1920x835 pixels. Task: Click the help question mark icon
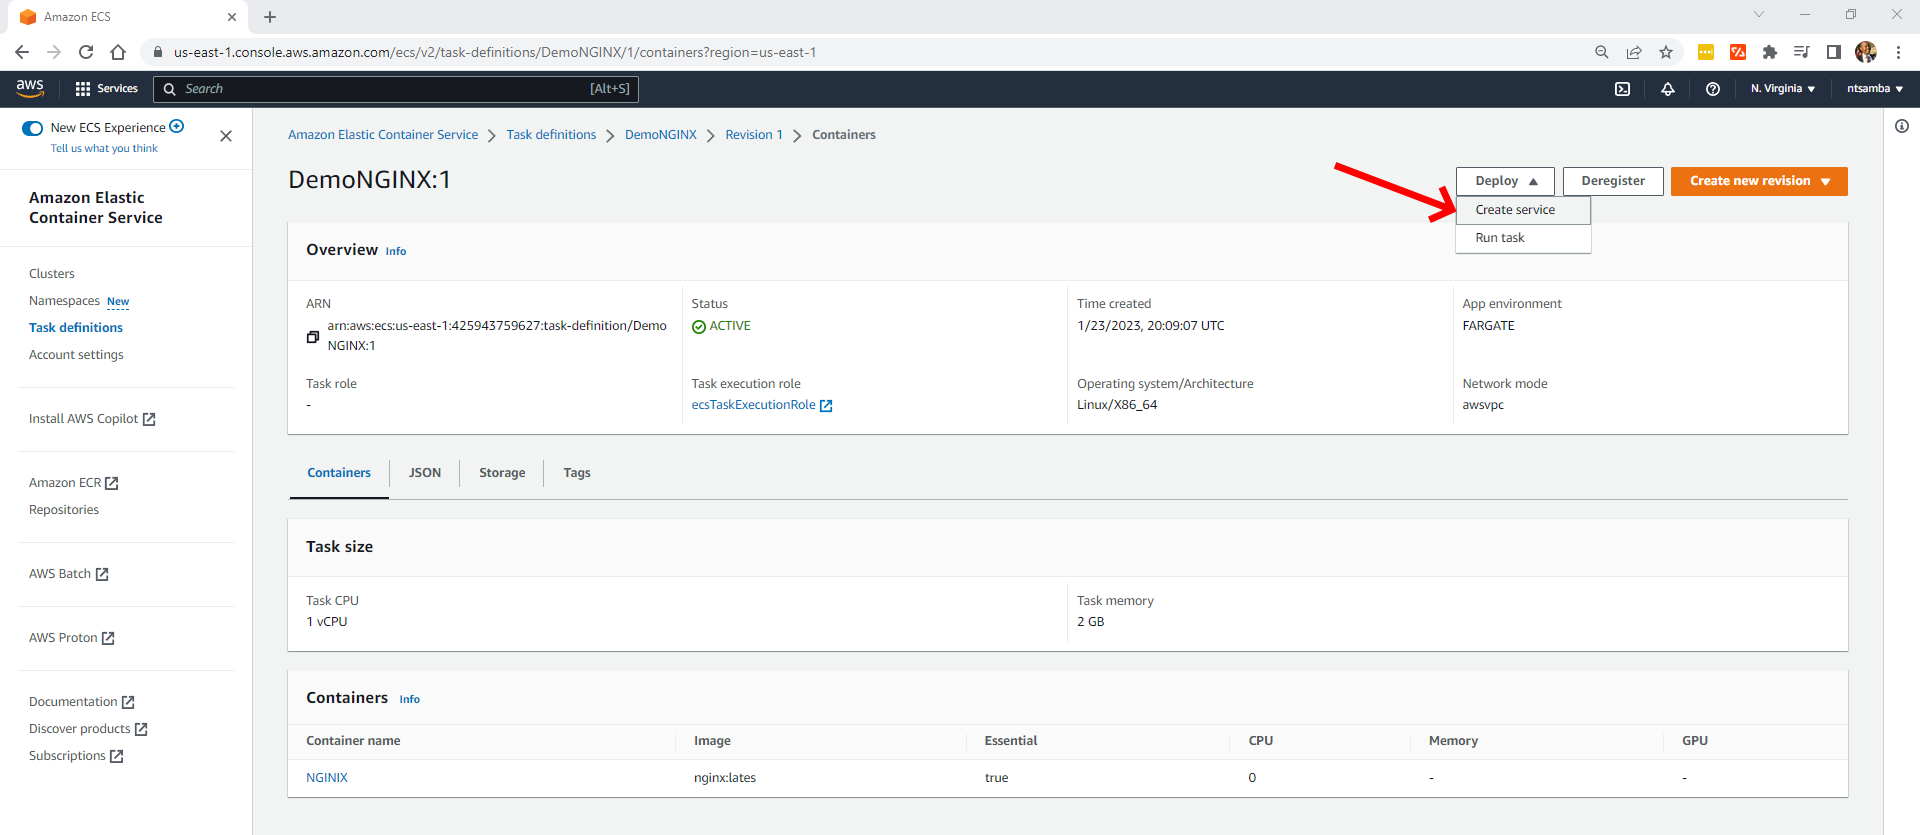pos(1712,89)
